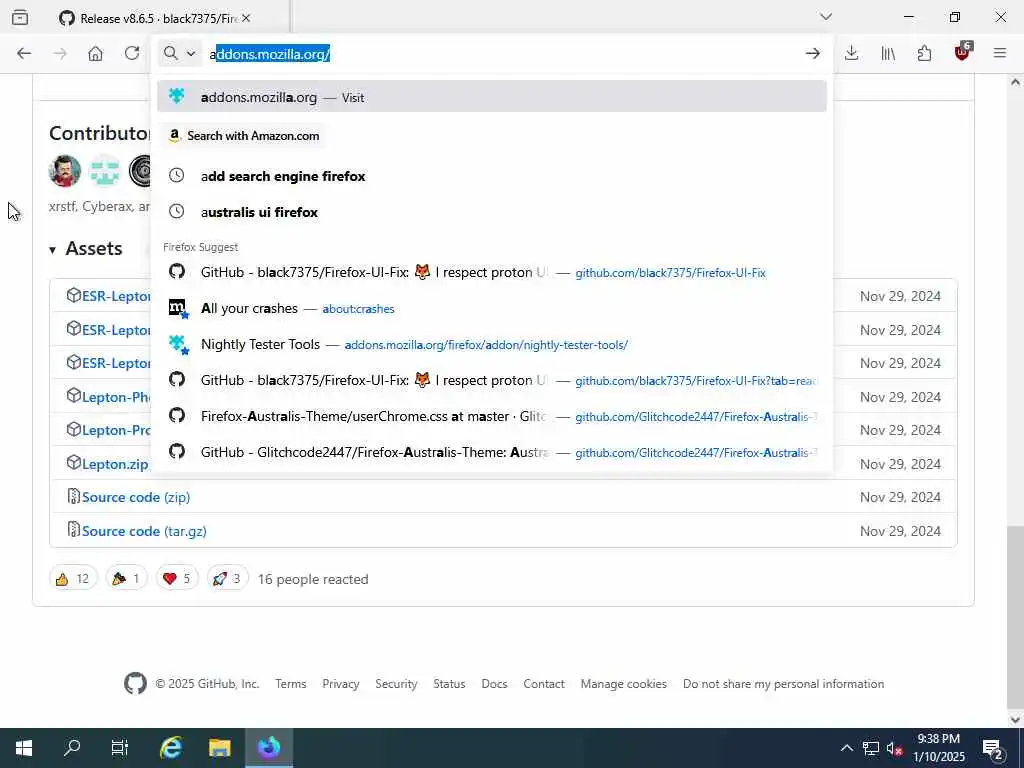The image size is (1024, 768).
Task: Click Source code (zip) file icon
Action: 73,496
